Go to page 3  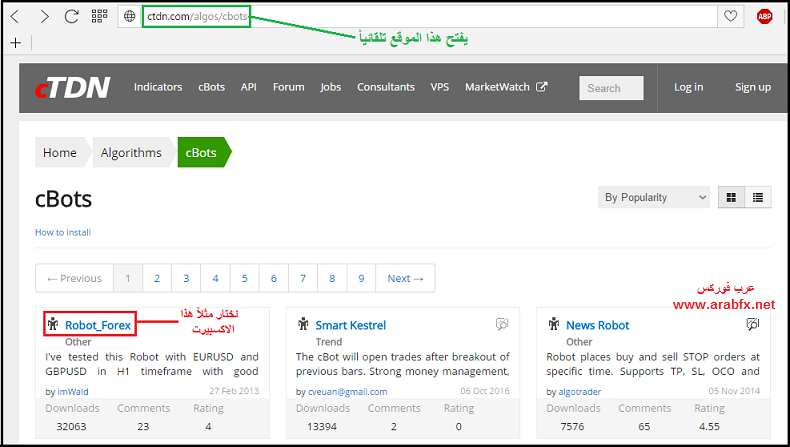(x=186, y=278)
